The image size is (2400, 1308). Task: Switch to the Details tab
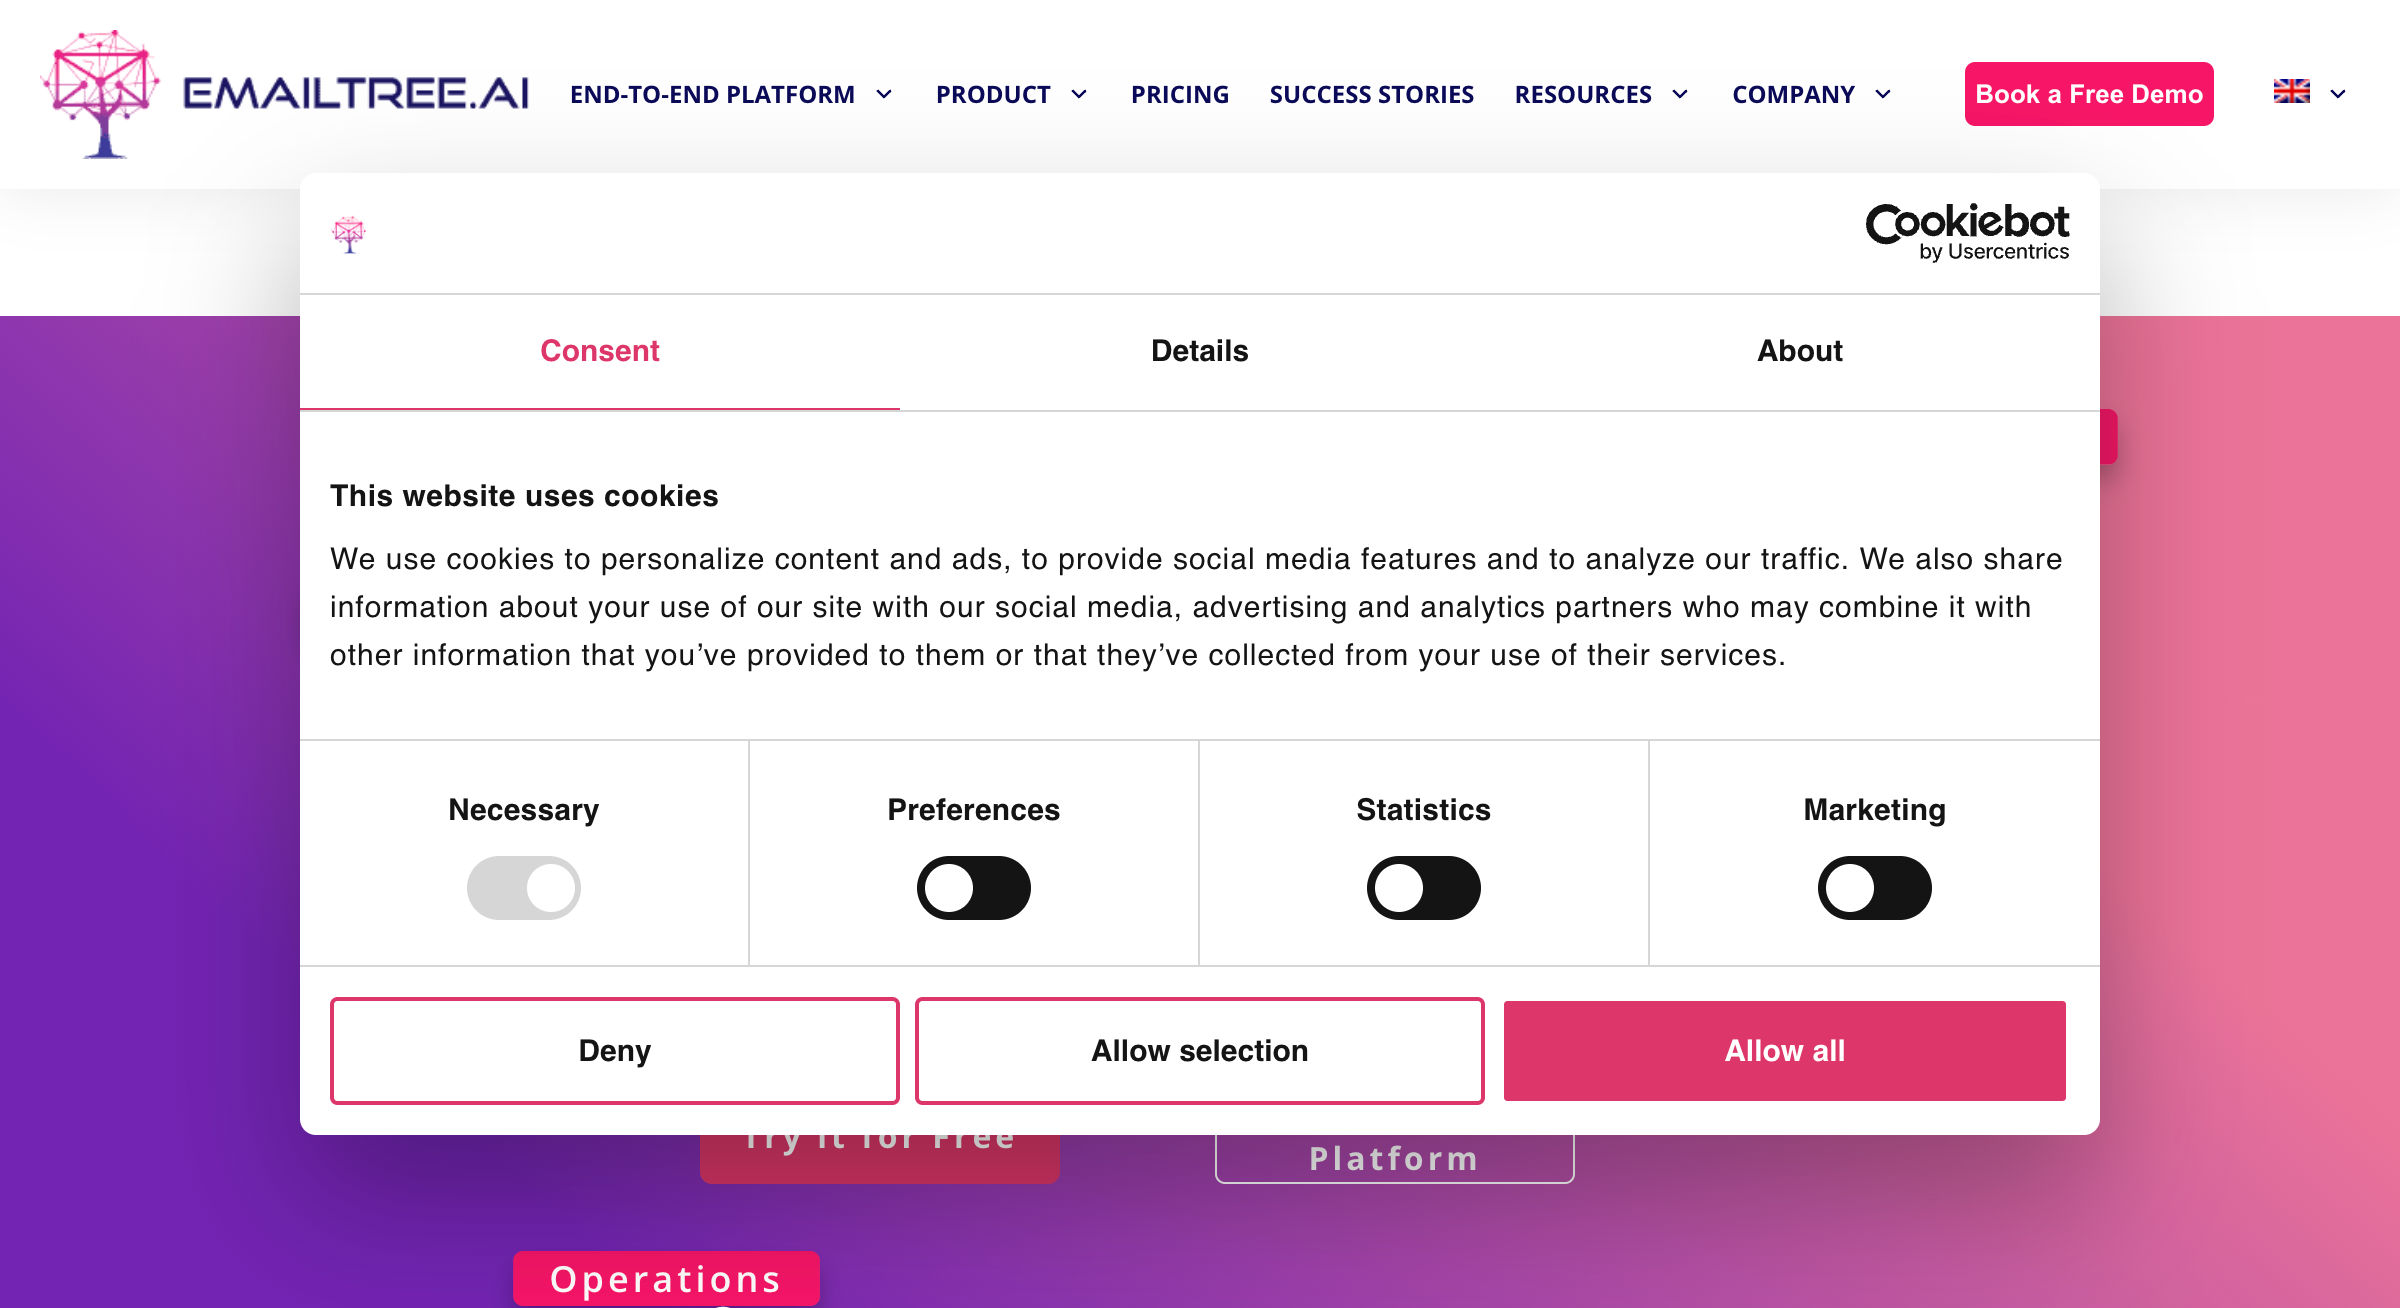[1200, 351]
